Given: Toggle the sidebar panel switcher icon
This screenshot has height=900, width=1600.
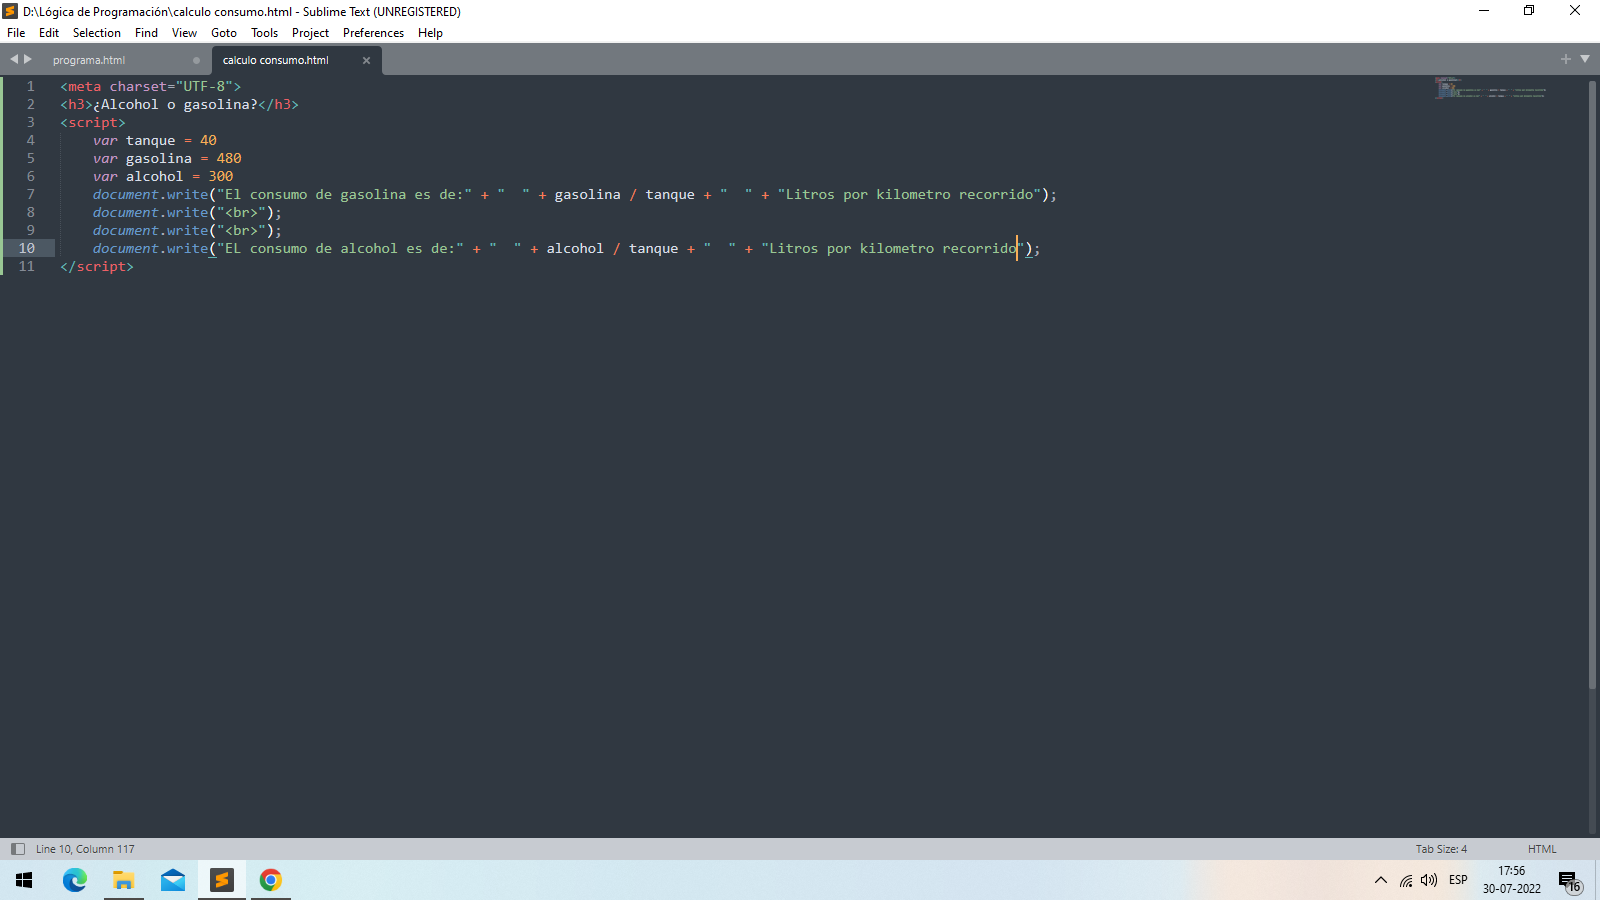Looking at the screenshot, I should coord(17,849).
